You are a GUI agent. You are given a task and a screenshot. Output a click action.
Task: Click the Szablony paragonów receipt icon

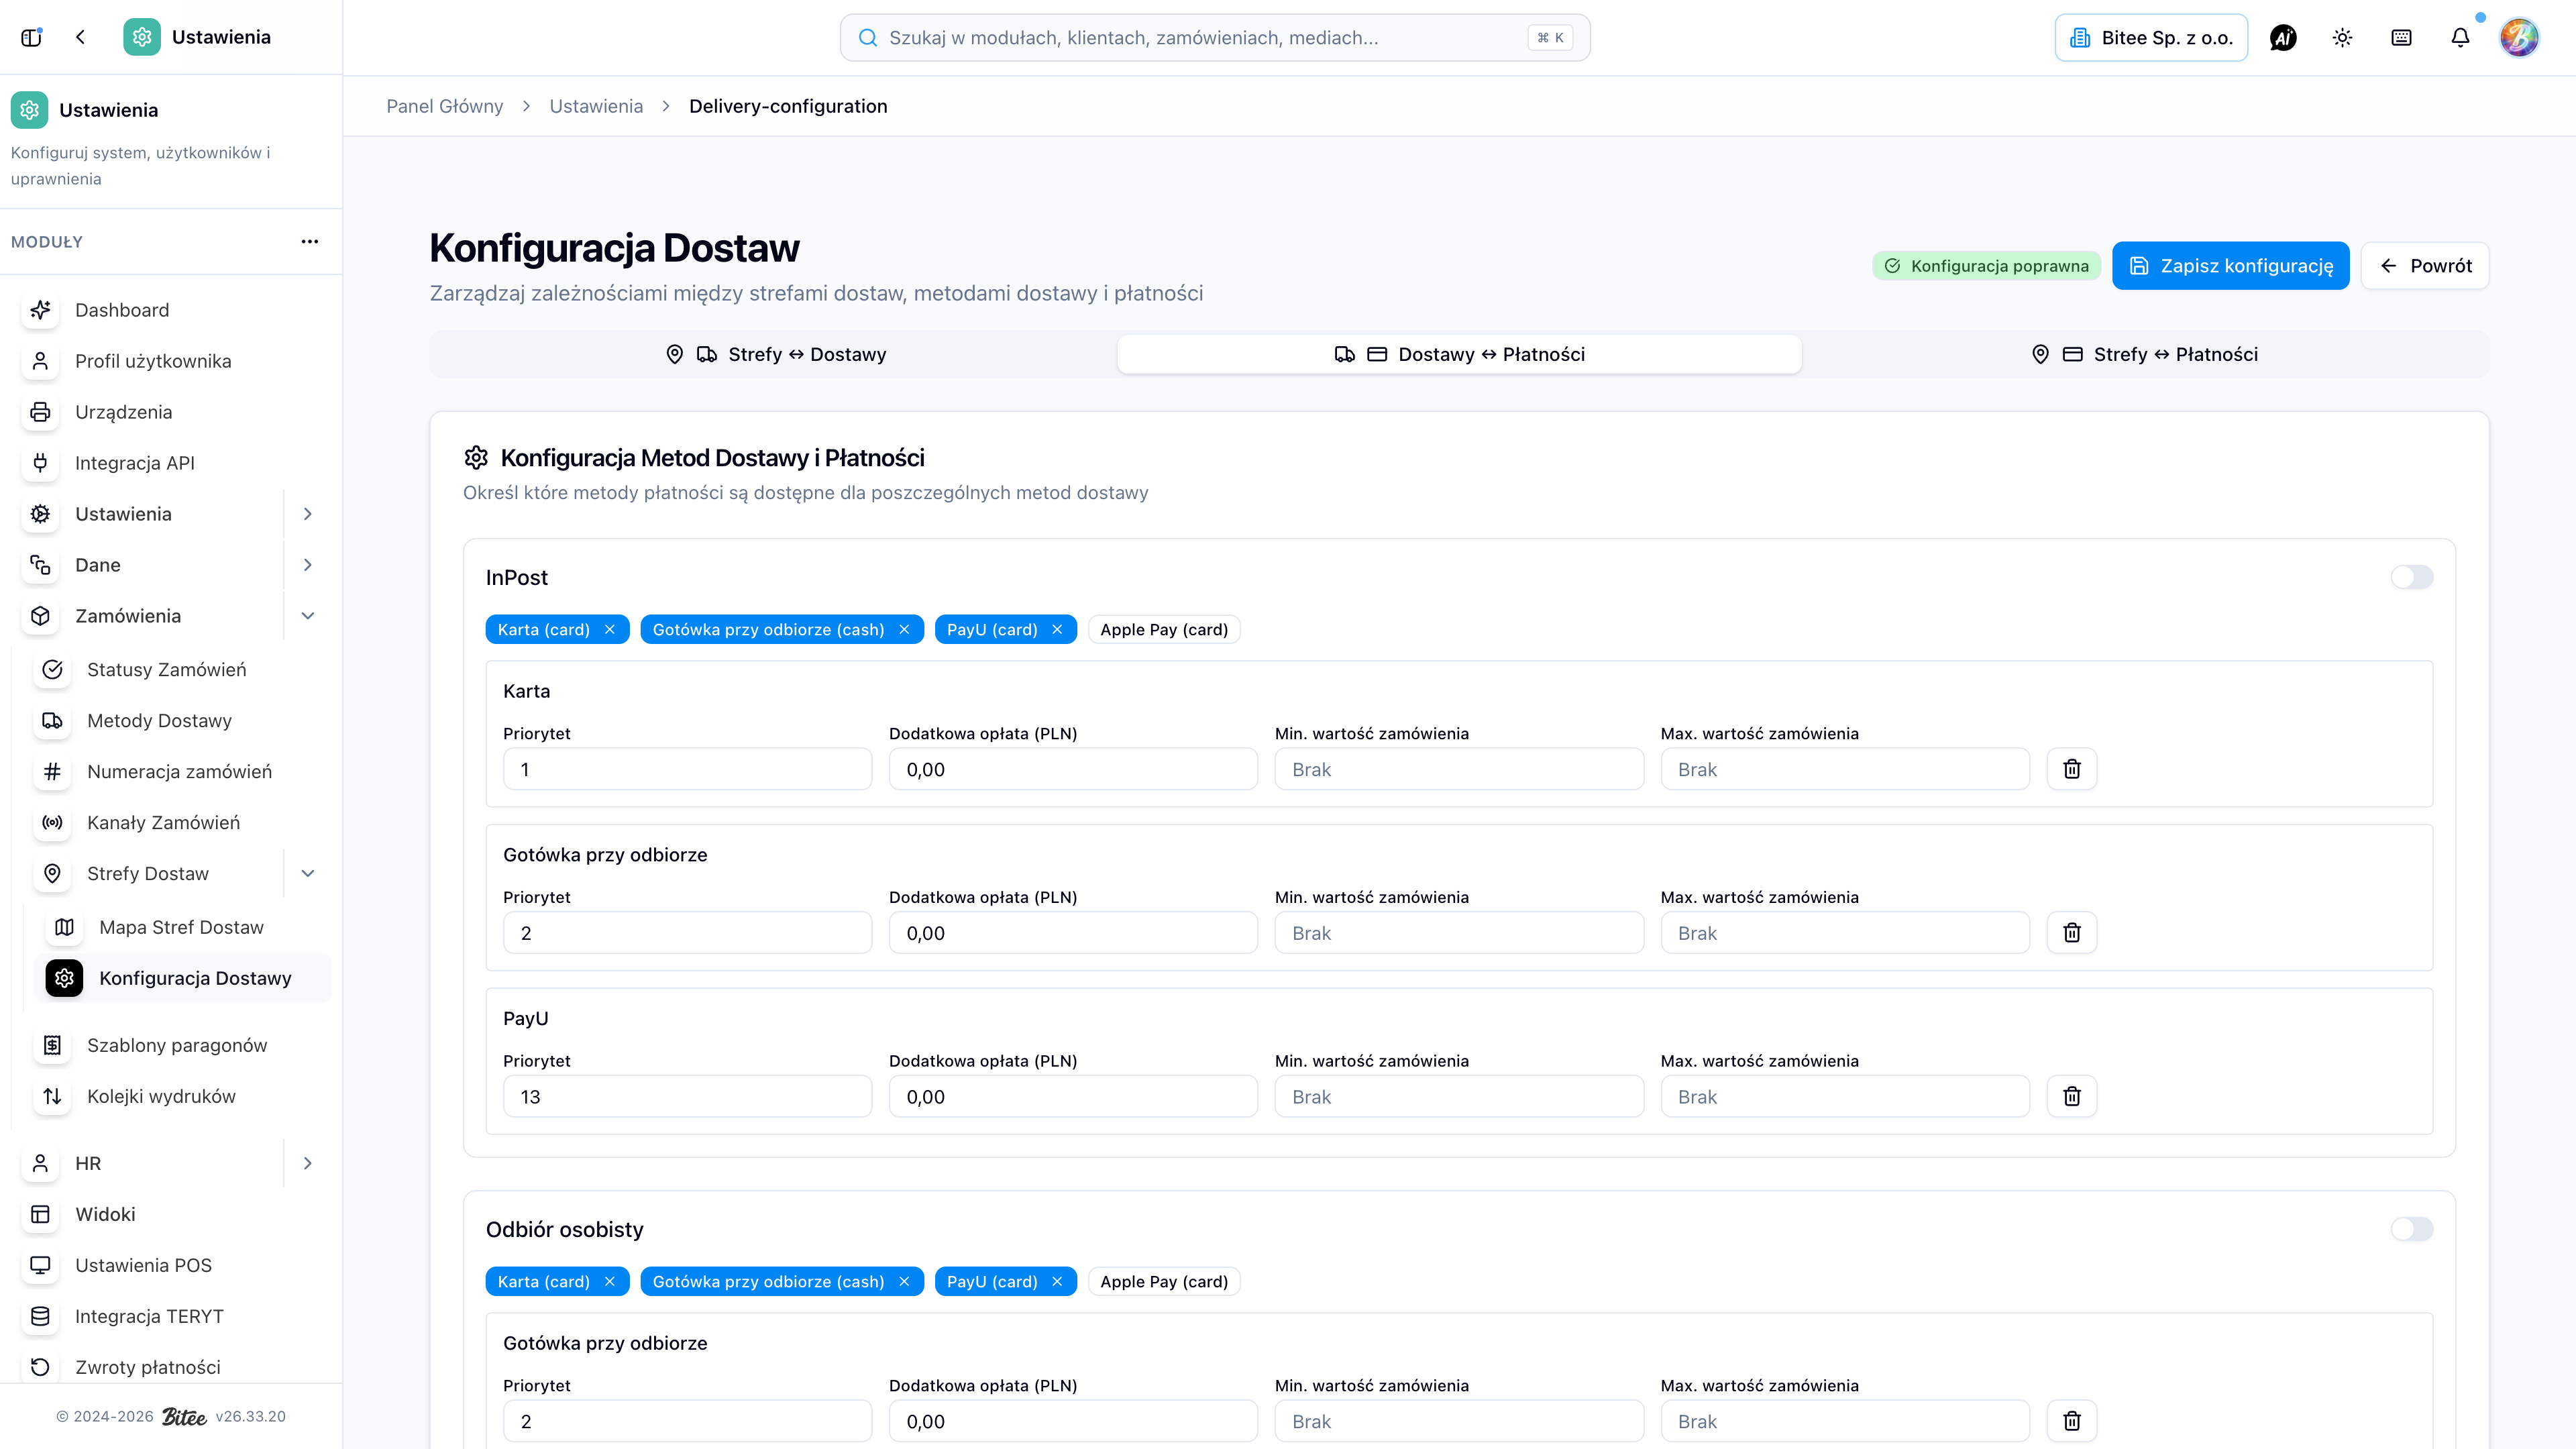[52, 1045]
